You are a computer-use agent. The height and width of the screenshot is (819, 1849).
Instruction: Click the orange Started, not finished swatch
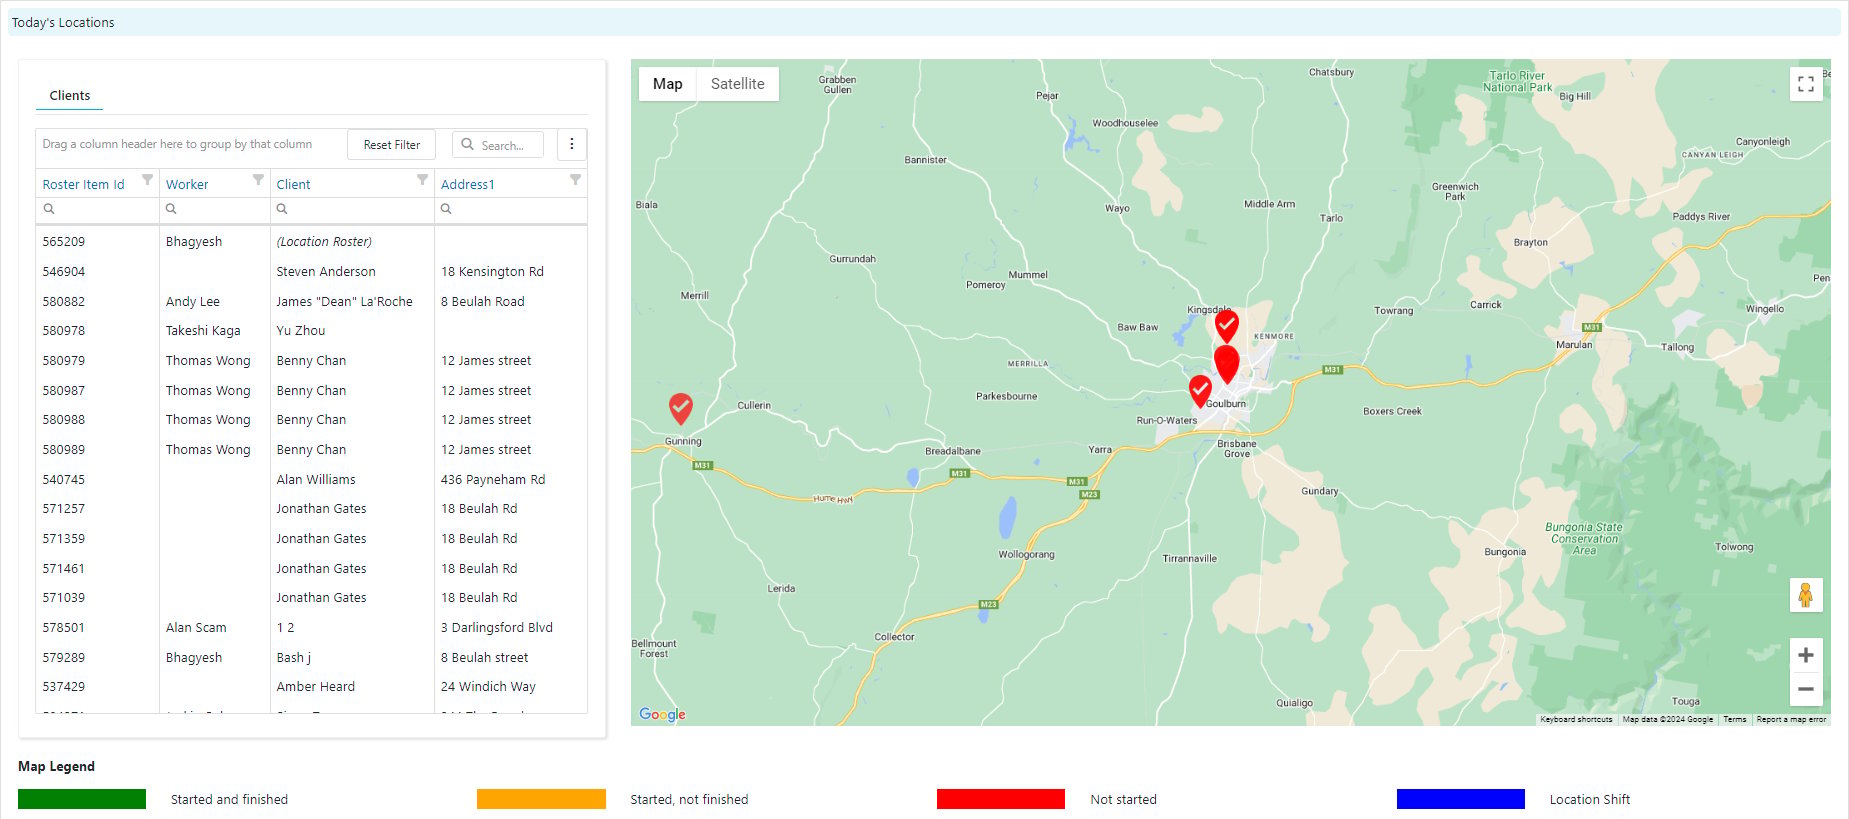pos(541,799)
